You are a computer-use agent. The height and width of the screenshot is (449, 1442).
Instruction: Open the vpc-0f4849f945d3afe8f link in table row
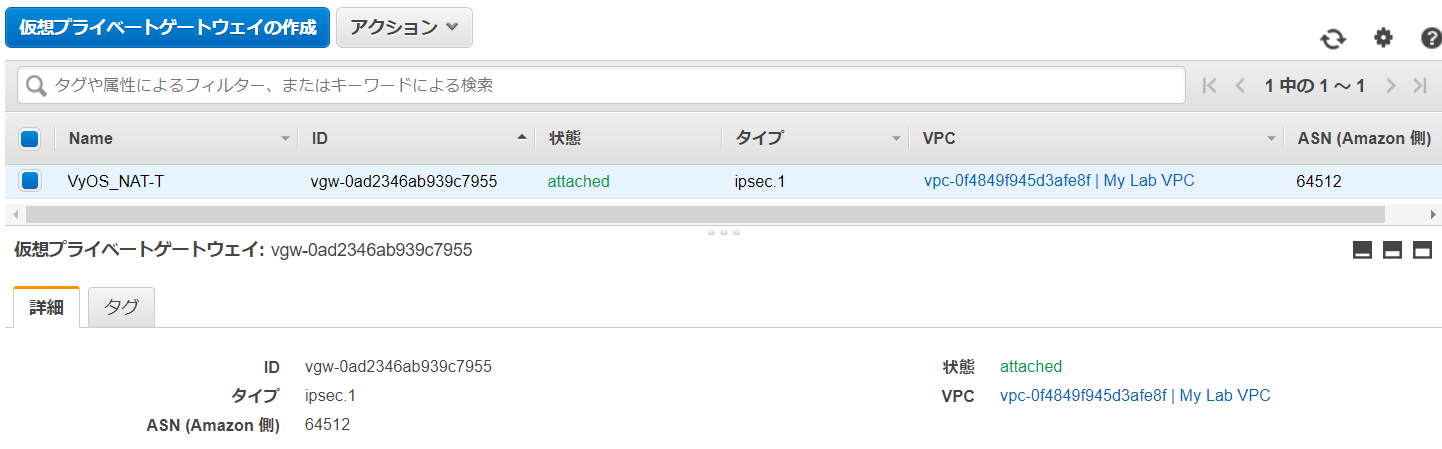point(1007,181)
